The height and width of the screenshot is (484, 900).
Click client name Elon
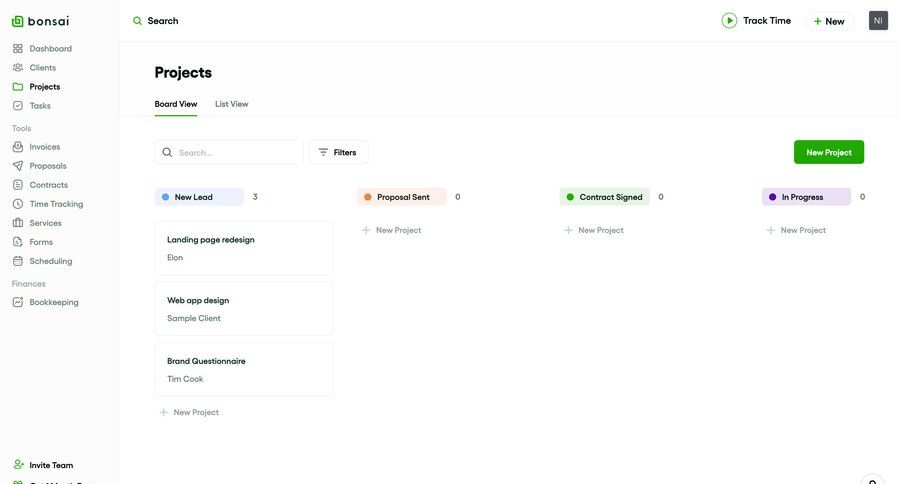[x=175, y=258]
